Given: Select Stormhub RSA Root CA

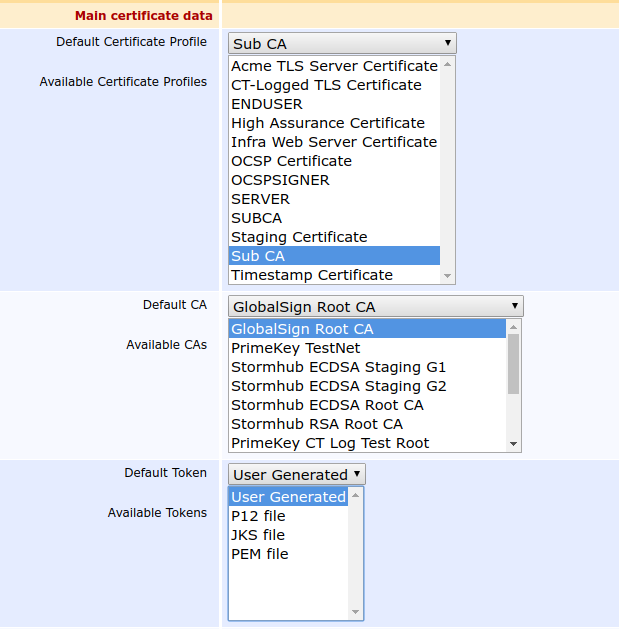Looking at the screenshot, I should tap(317, 424).
